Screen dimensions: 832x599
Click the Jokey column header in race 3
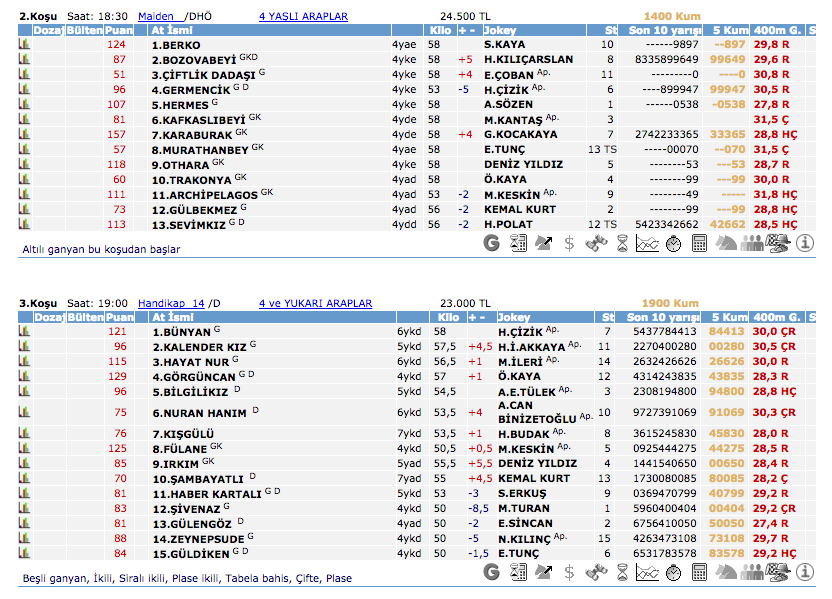click(515, 317)
